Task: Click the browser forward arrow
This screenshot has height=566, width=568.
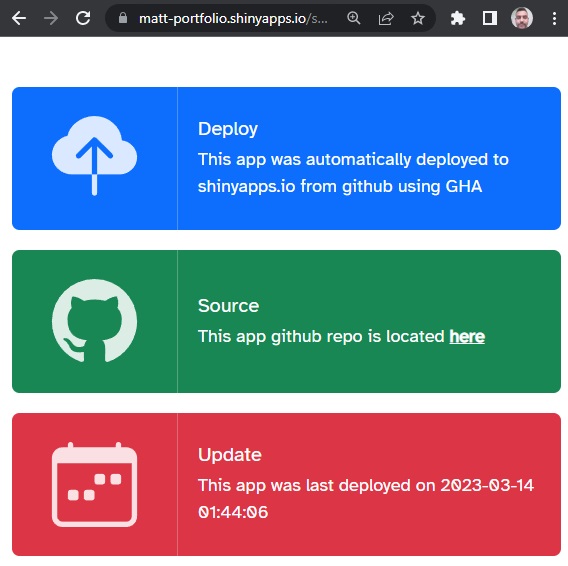Action: tap(51, 18)
